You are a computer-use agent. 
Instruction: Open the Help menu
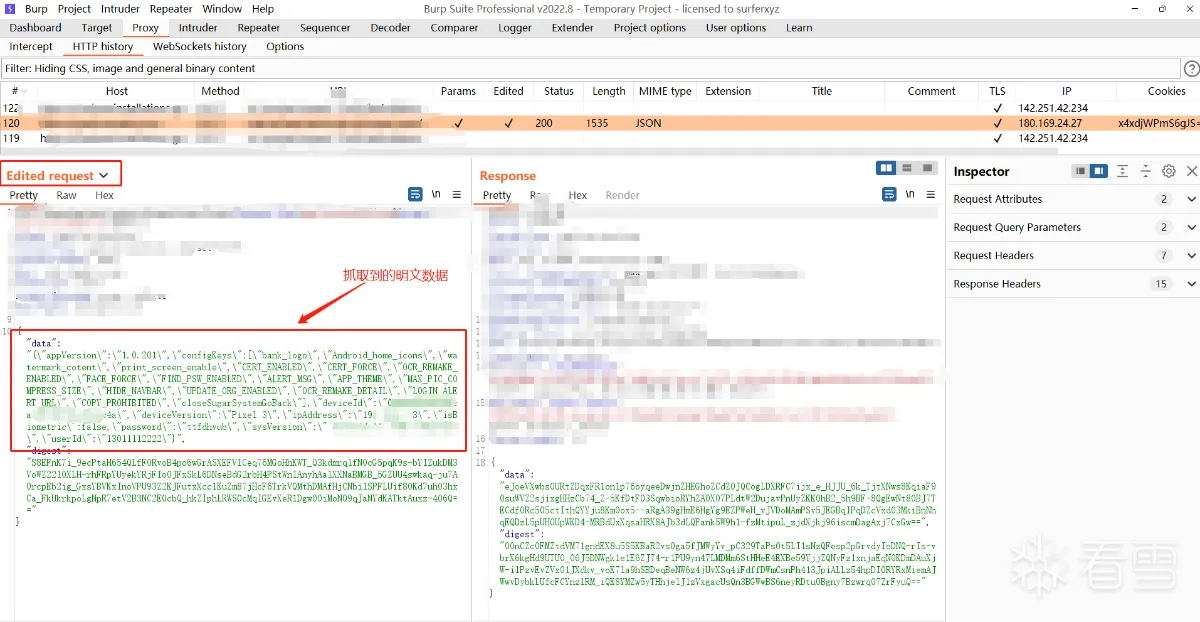click(x=263, y=8)
